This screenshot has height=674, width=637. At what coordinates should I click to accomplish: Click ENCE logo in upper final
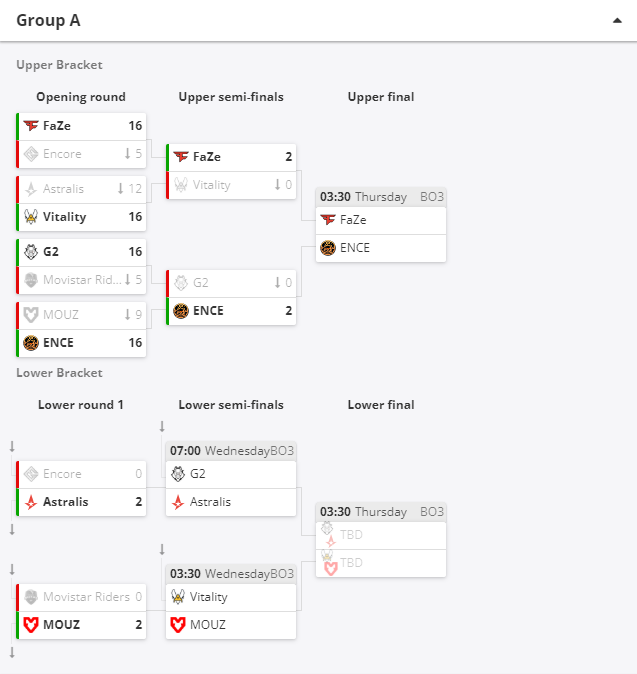328,248
